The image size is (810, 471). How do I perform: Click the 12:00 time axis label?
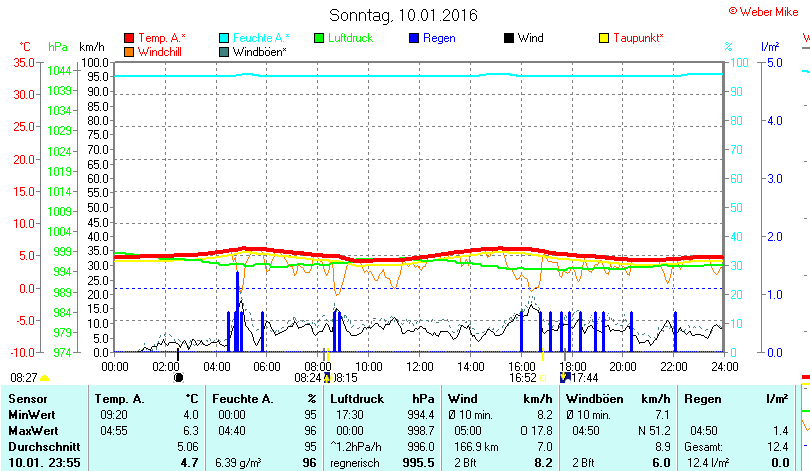pos(419,367)
